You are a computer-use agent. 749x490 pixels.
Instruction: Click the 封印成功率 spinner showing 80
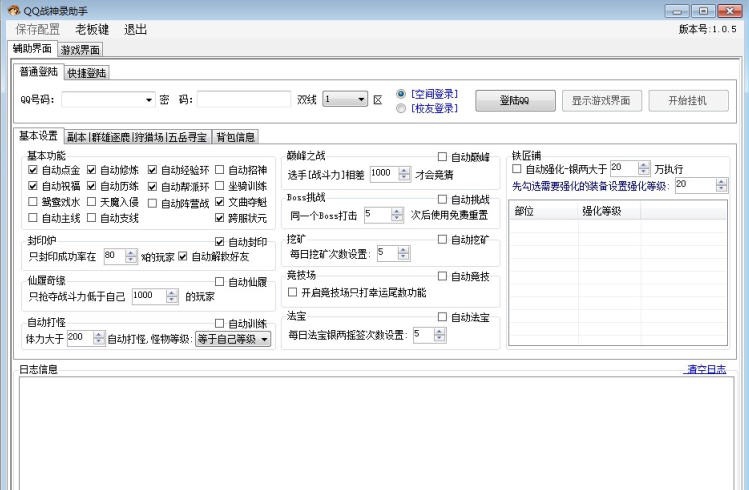[x=120, y=256]
